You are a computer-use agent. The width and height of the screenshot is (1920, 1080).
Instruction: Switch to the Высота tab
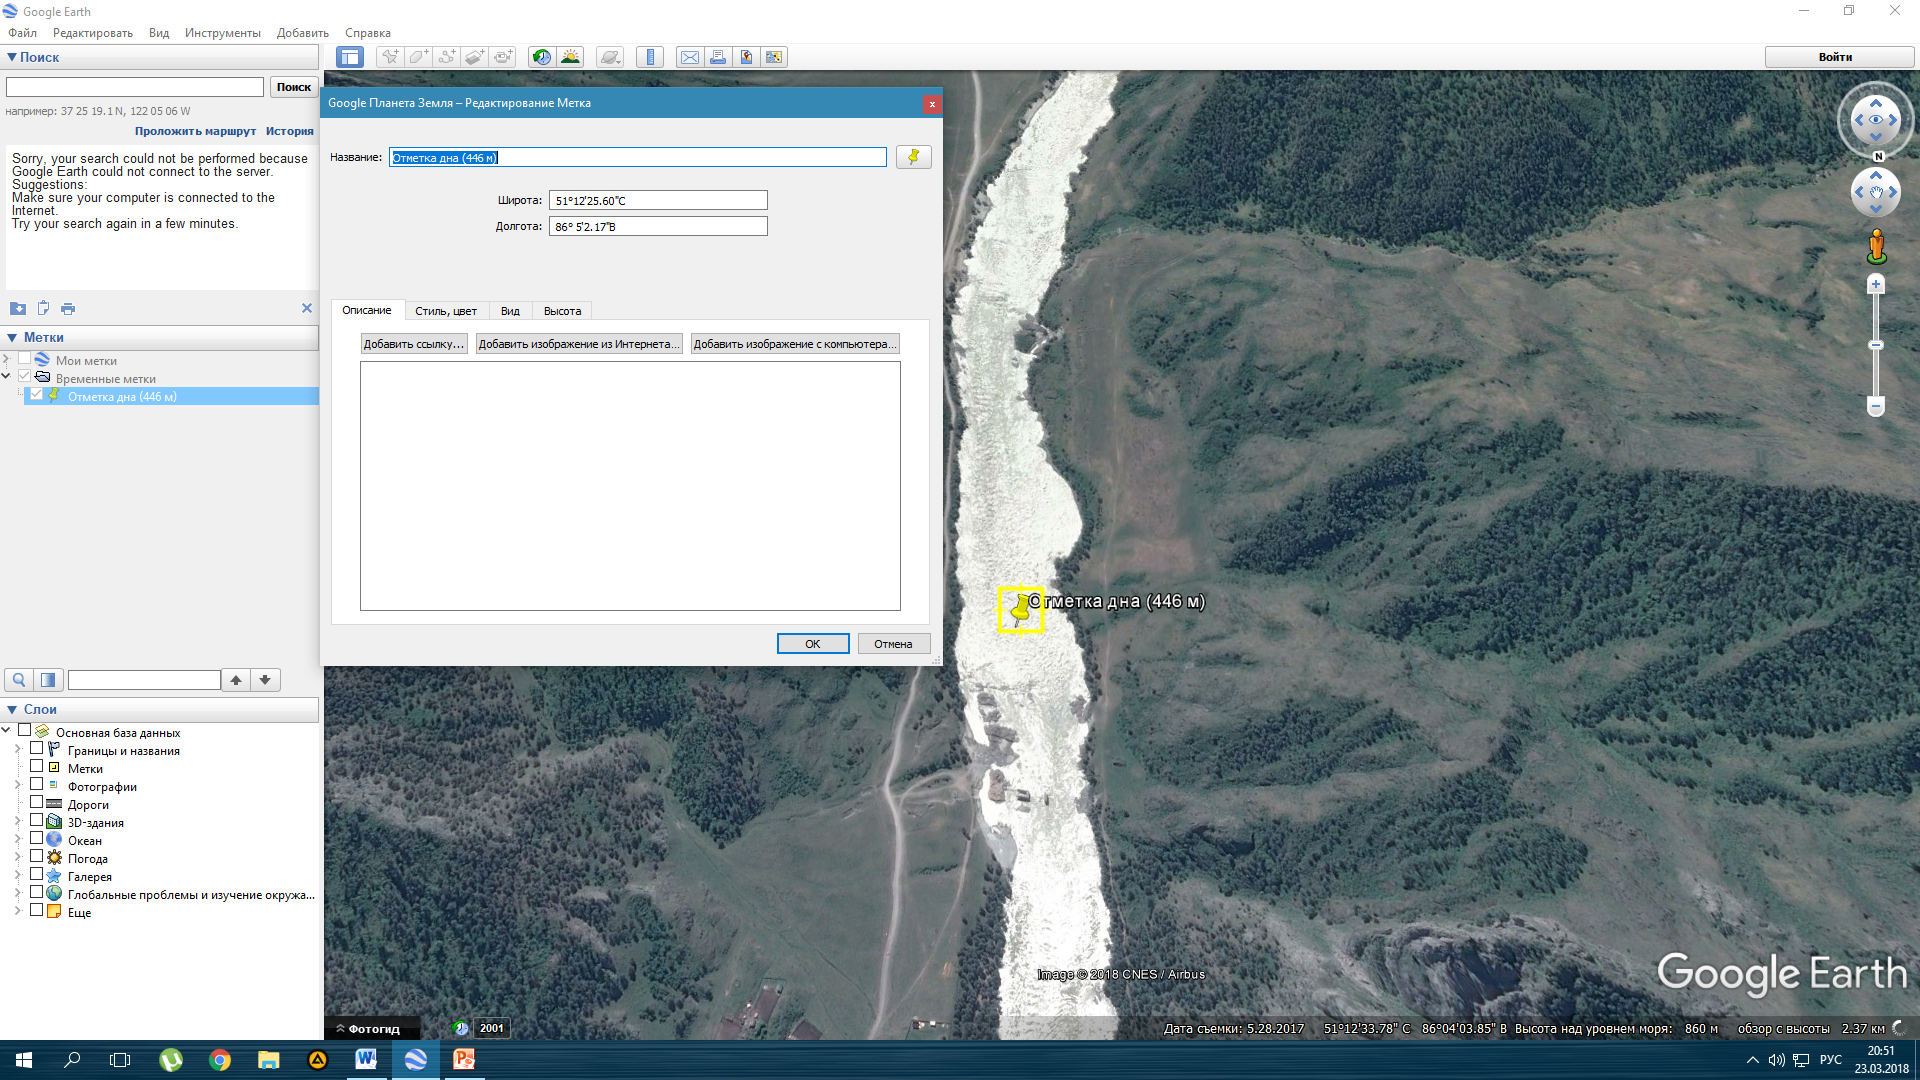click(x=562, y=311)
